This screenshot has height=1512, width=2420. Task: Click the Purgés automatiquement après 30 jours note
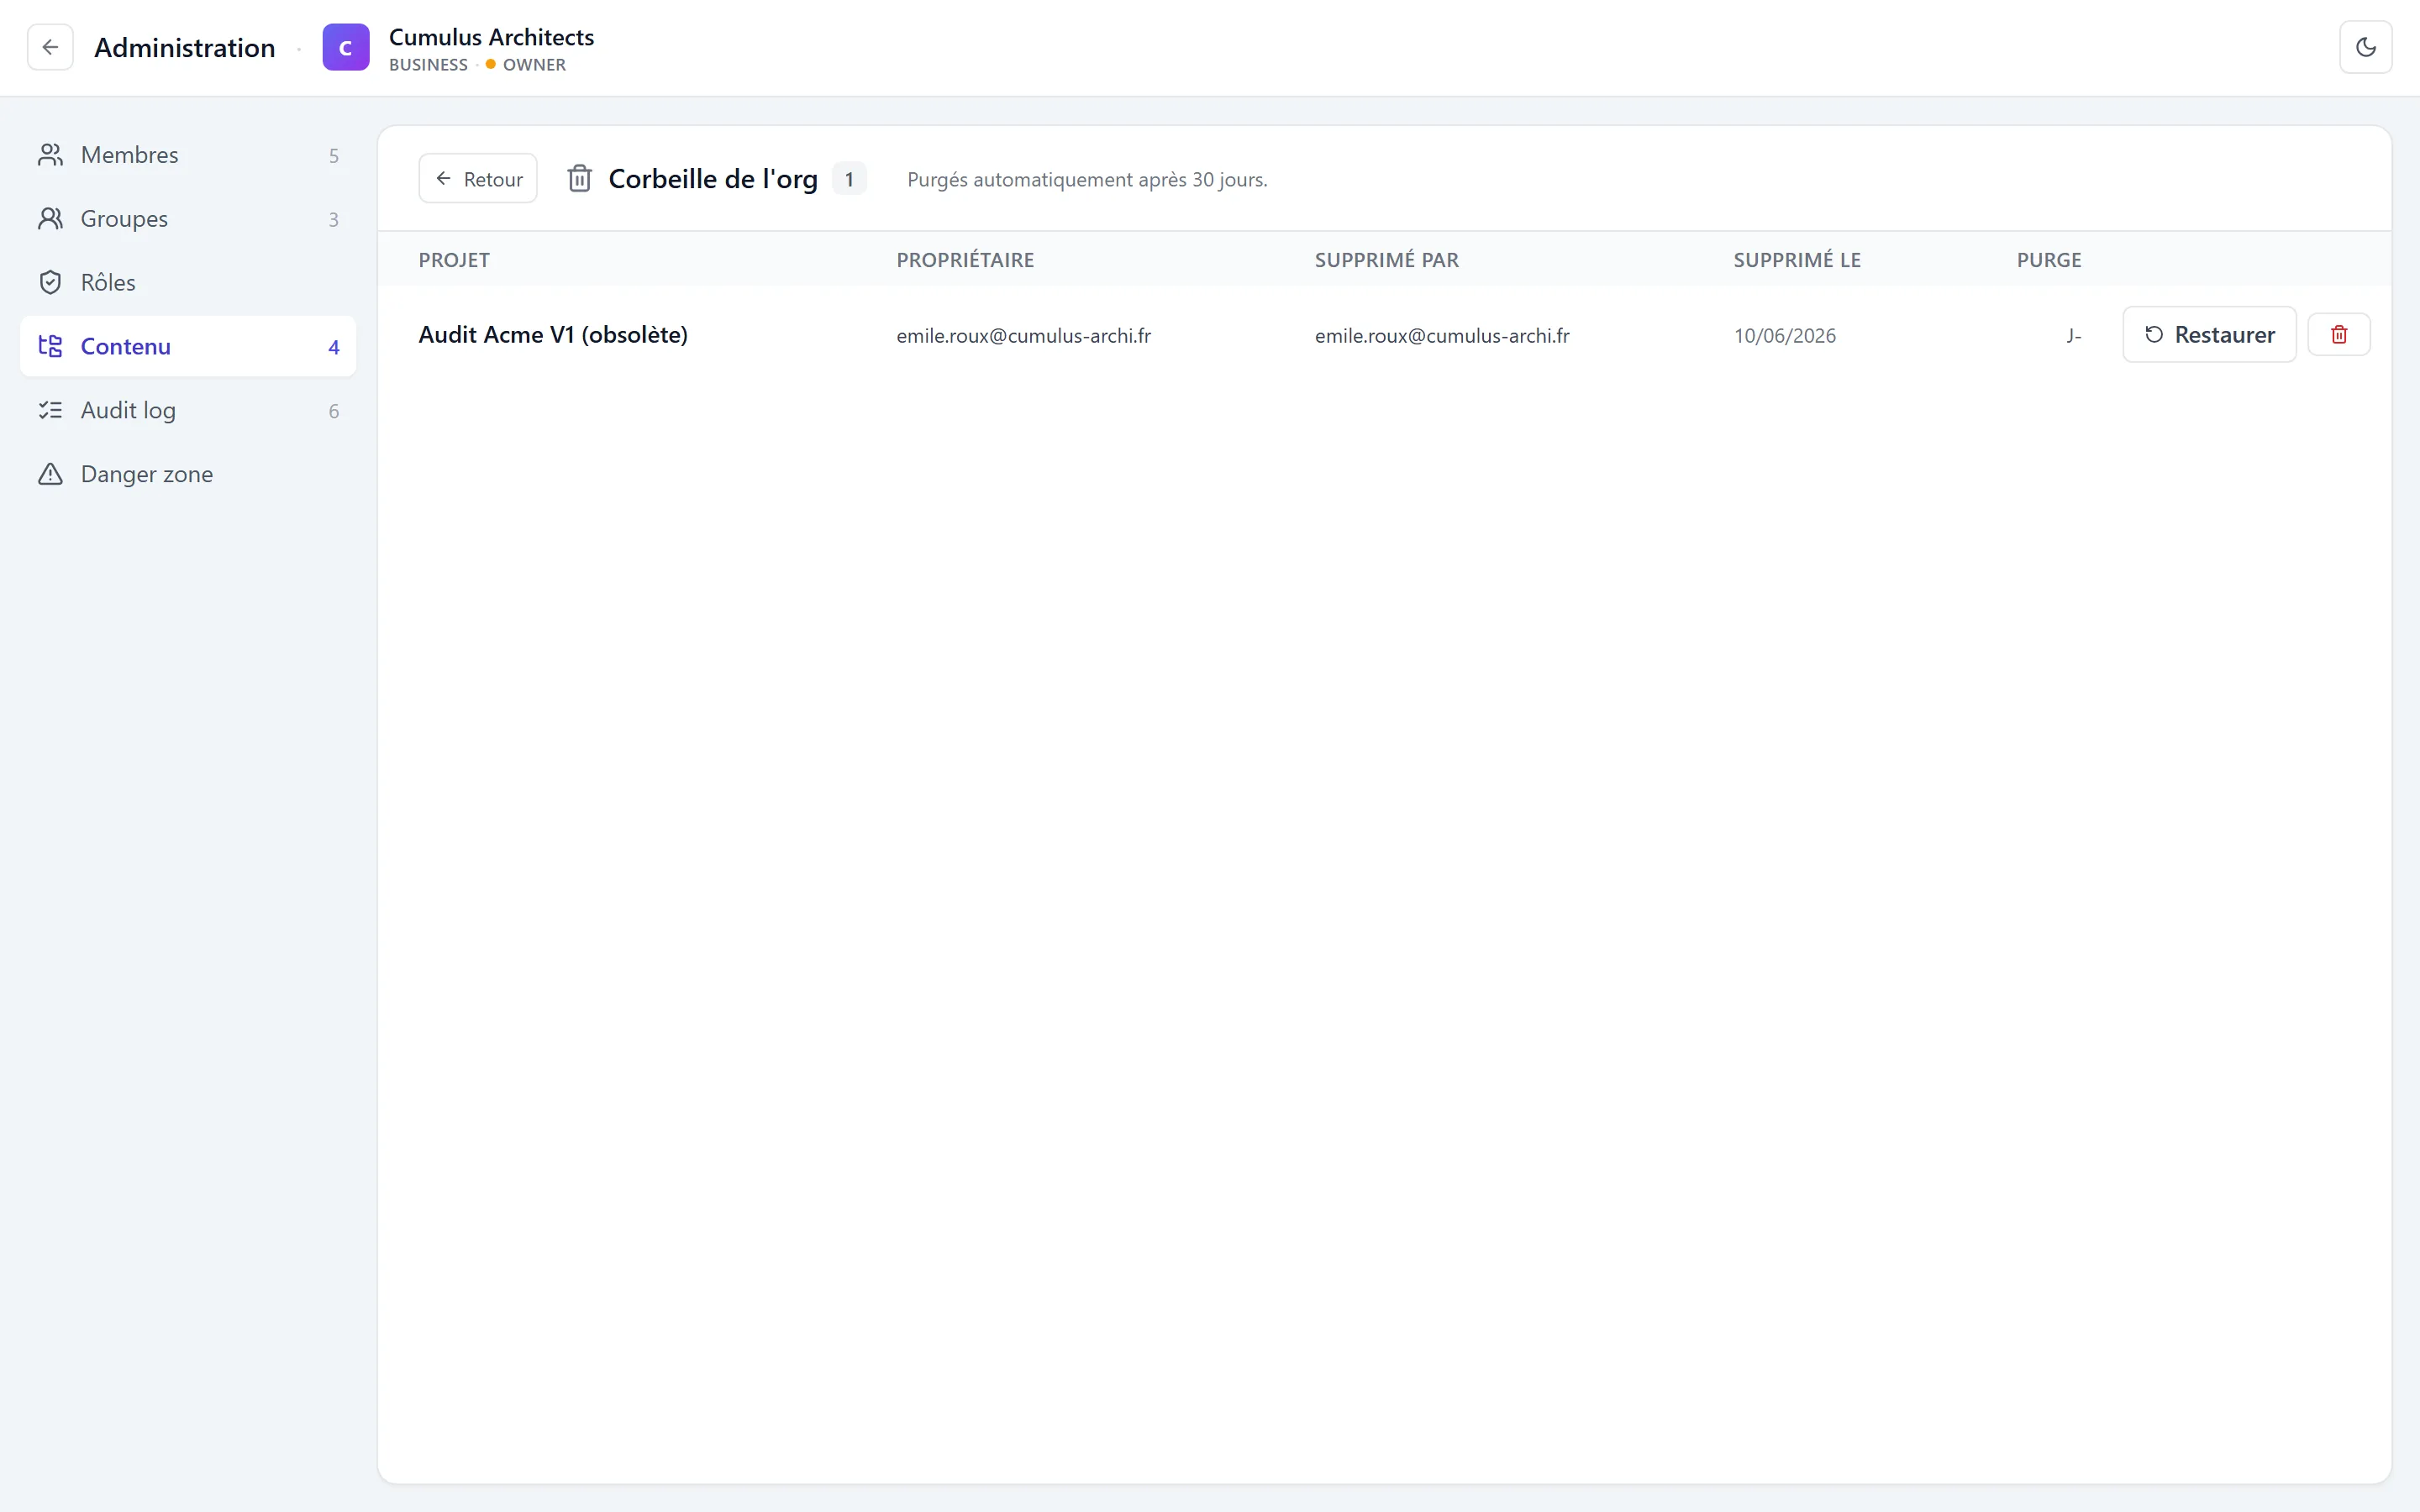click(x=1087, y=180)
